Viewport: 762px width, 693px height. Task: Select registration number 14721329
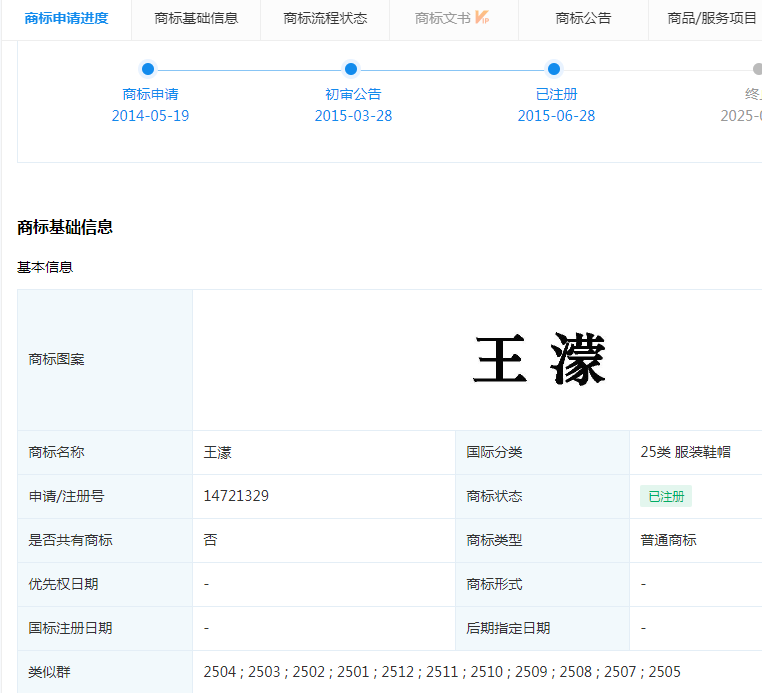click(x=236, y=496)
